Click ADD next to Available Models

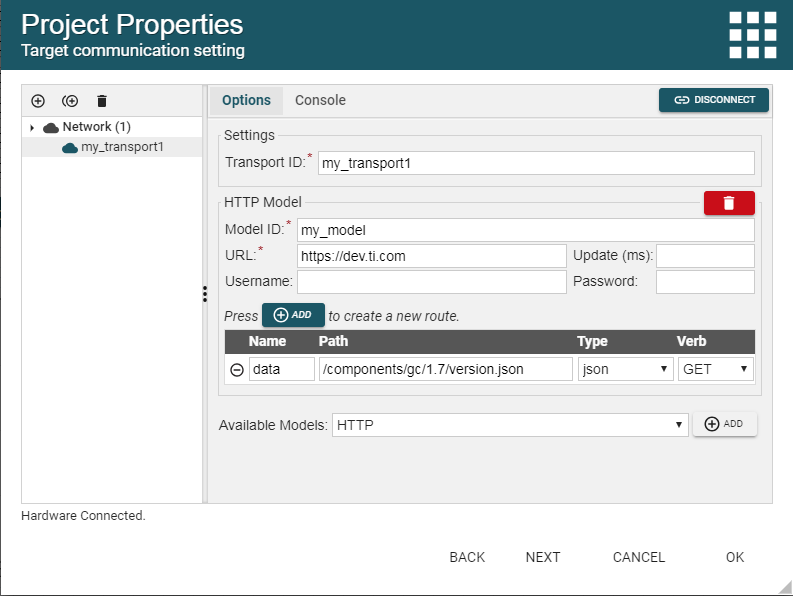pyautogui.click(x=724, y=424)
